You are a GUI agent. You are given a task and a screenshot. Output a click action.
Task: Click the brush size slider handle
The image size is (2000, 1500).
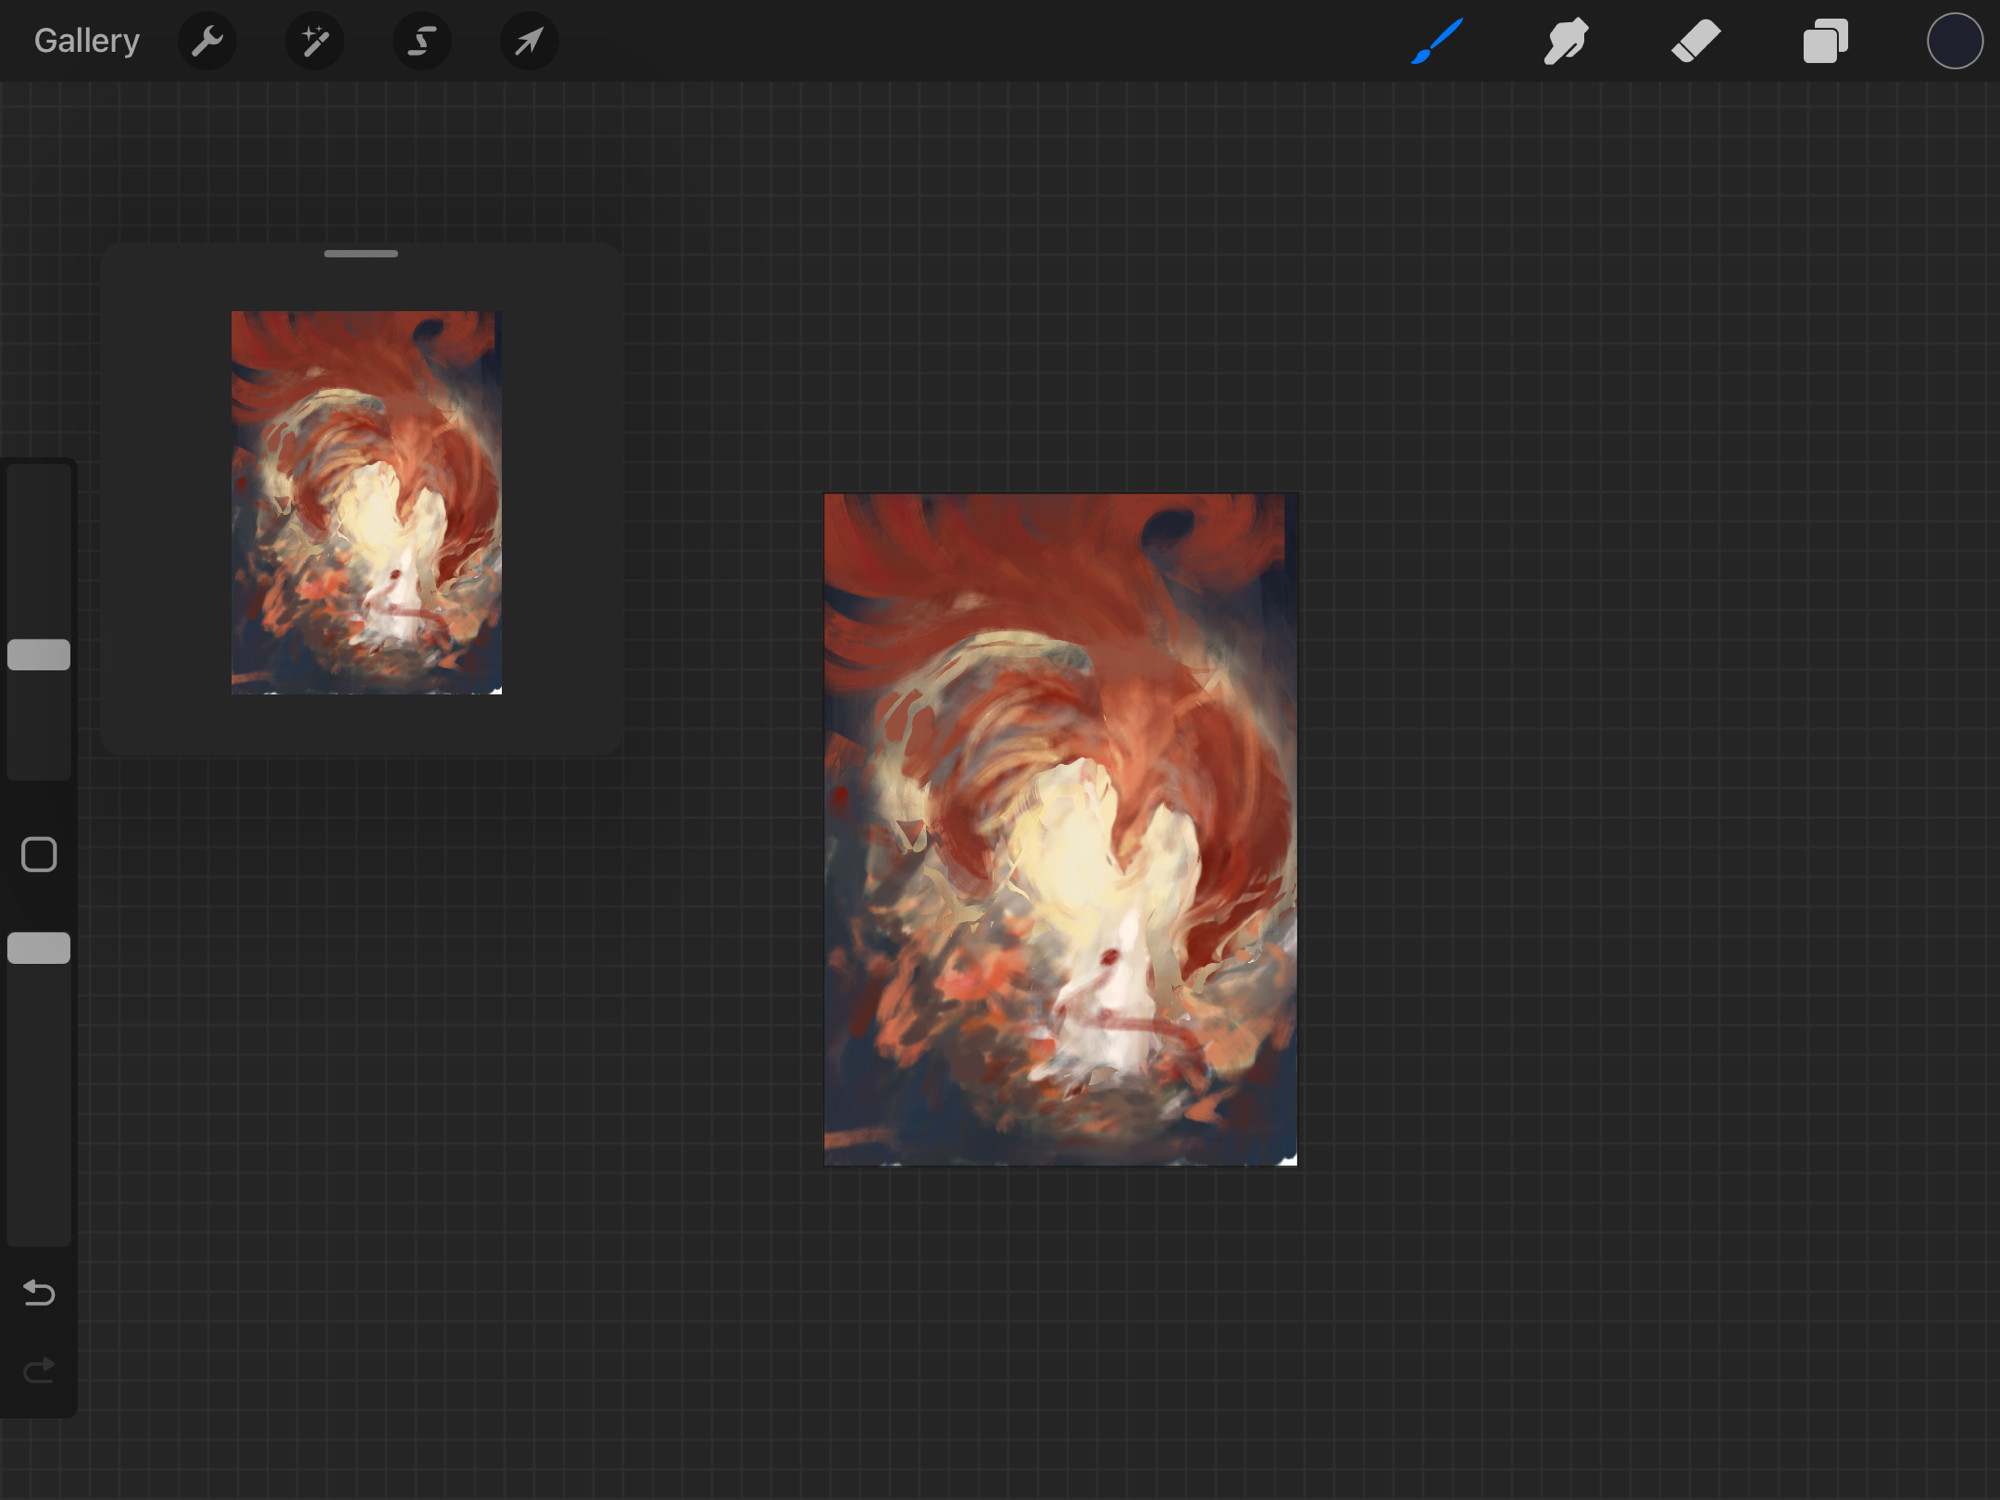(39, 655)
